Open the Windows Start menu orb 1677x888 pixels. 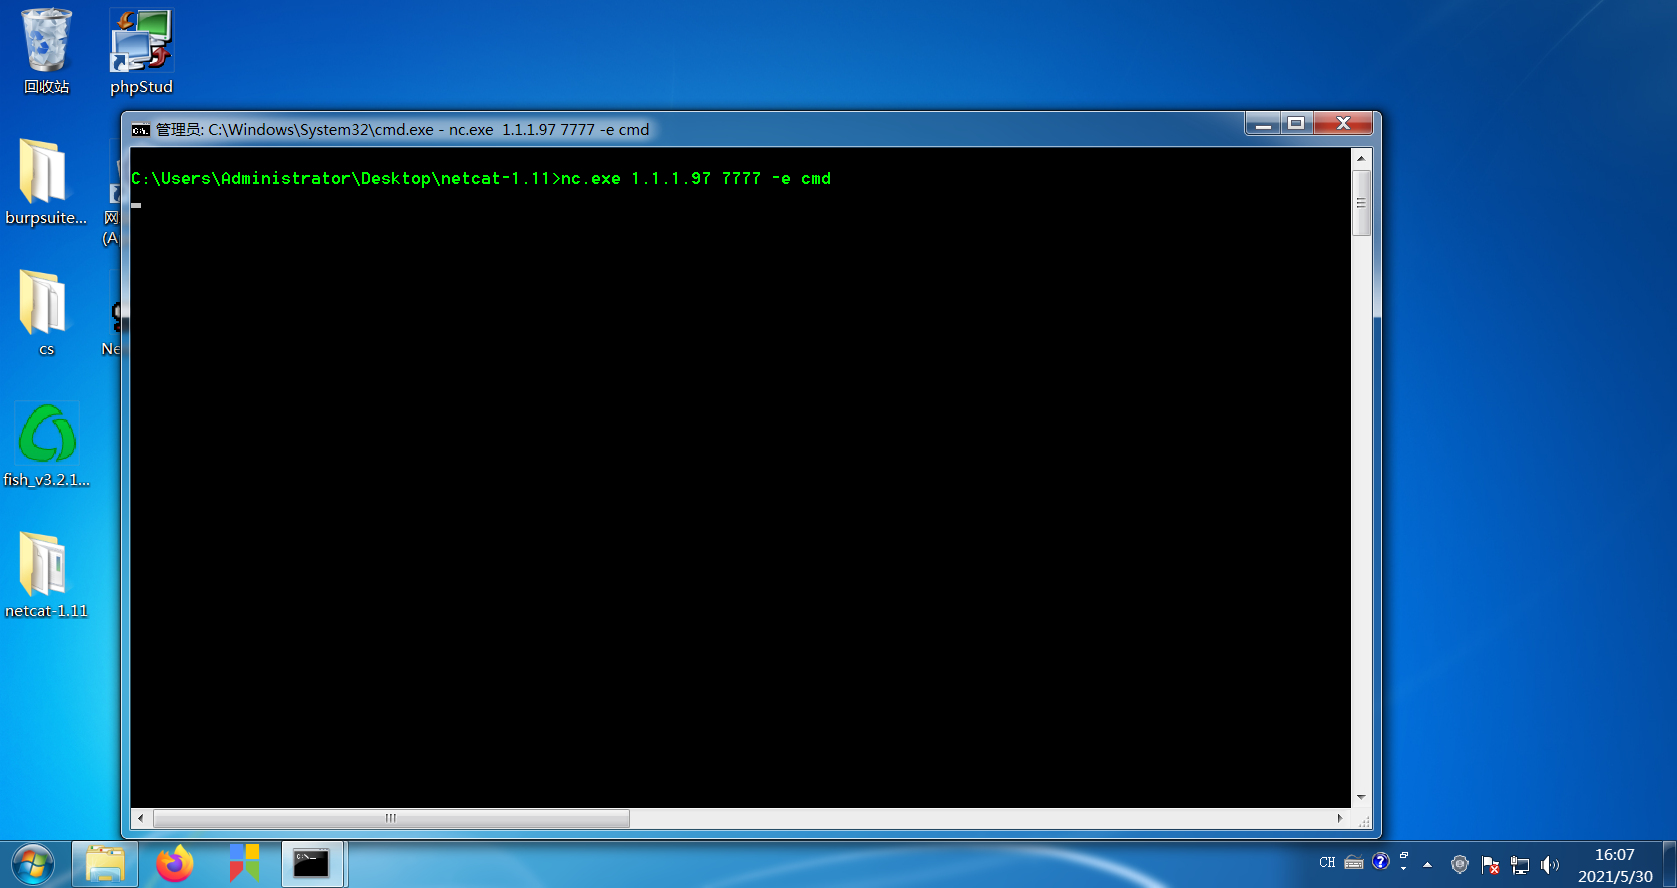coord(33,864)
